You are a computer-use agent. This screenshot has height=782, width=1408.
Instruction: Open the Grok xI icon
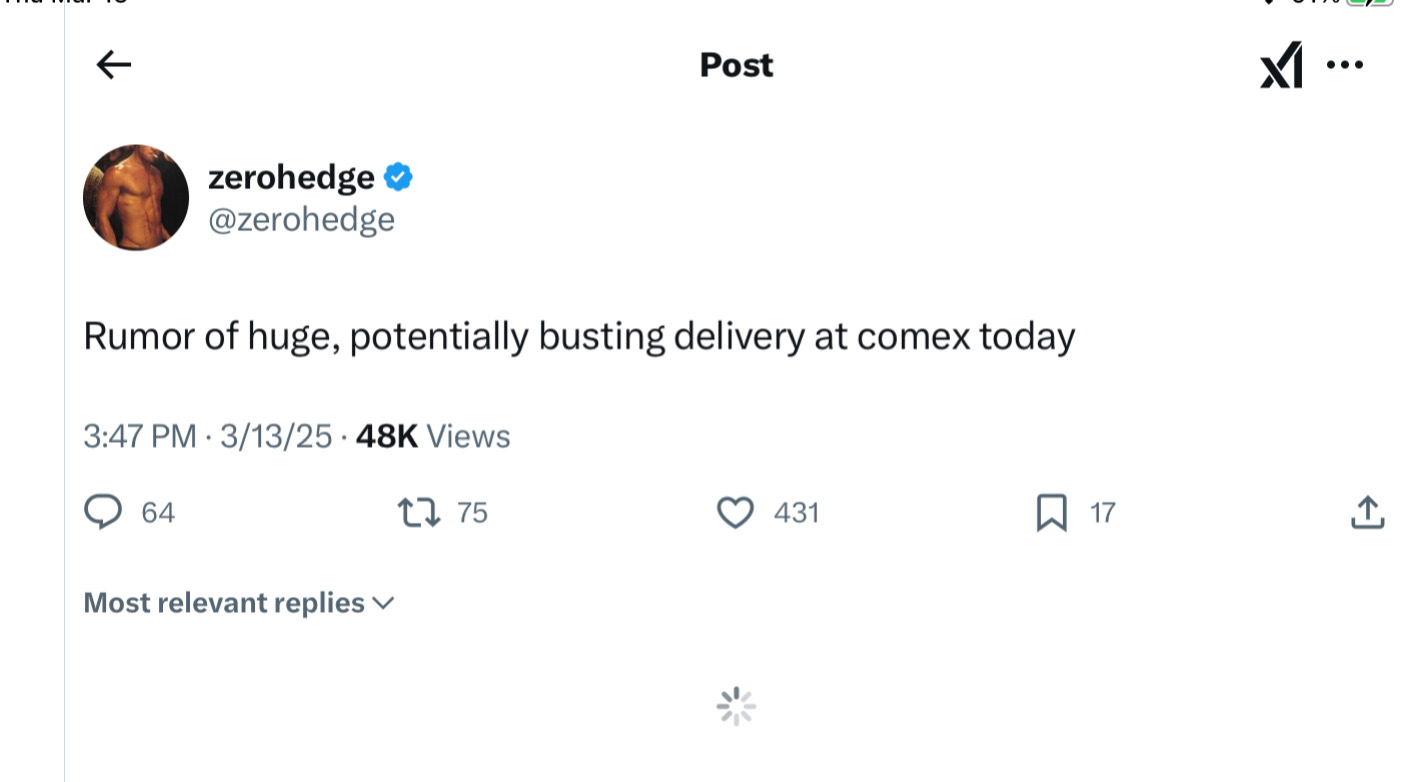coord(1281,65)
